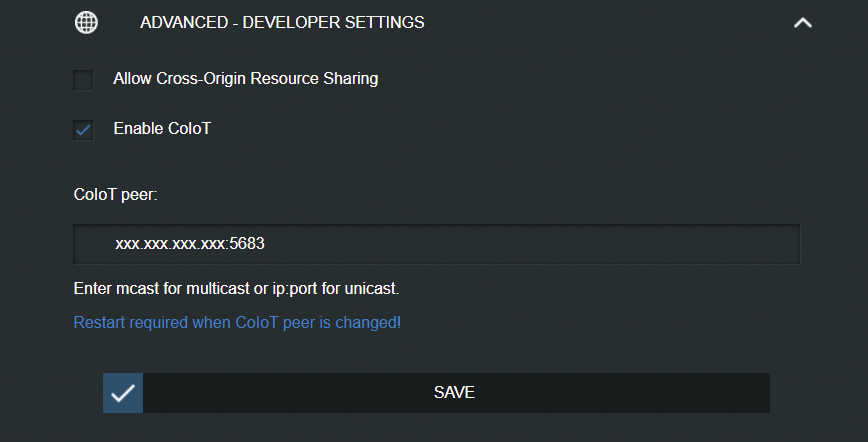Click the blue square left of SAVE
Viewport: 868px width, 442px height.
[x=123, y=393]
